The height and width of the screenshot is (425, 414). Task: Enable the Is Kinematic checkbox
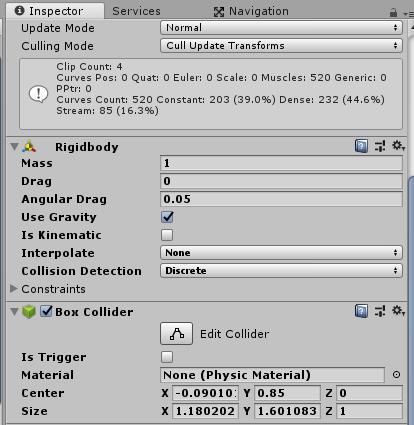click(167, 235)
